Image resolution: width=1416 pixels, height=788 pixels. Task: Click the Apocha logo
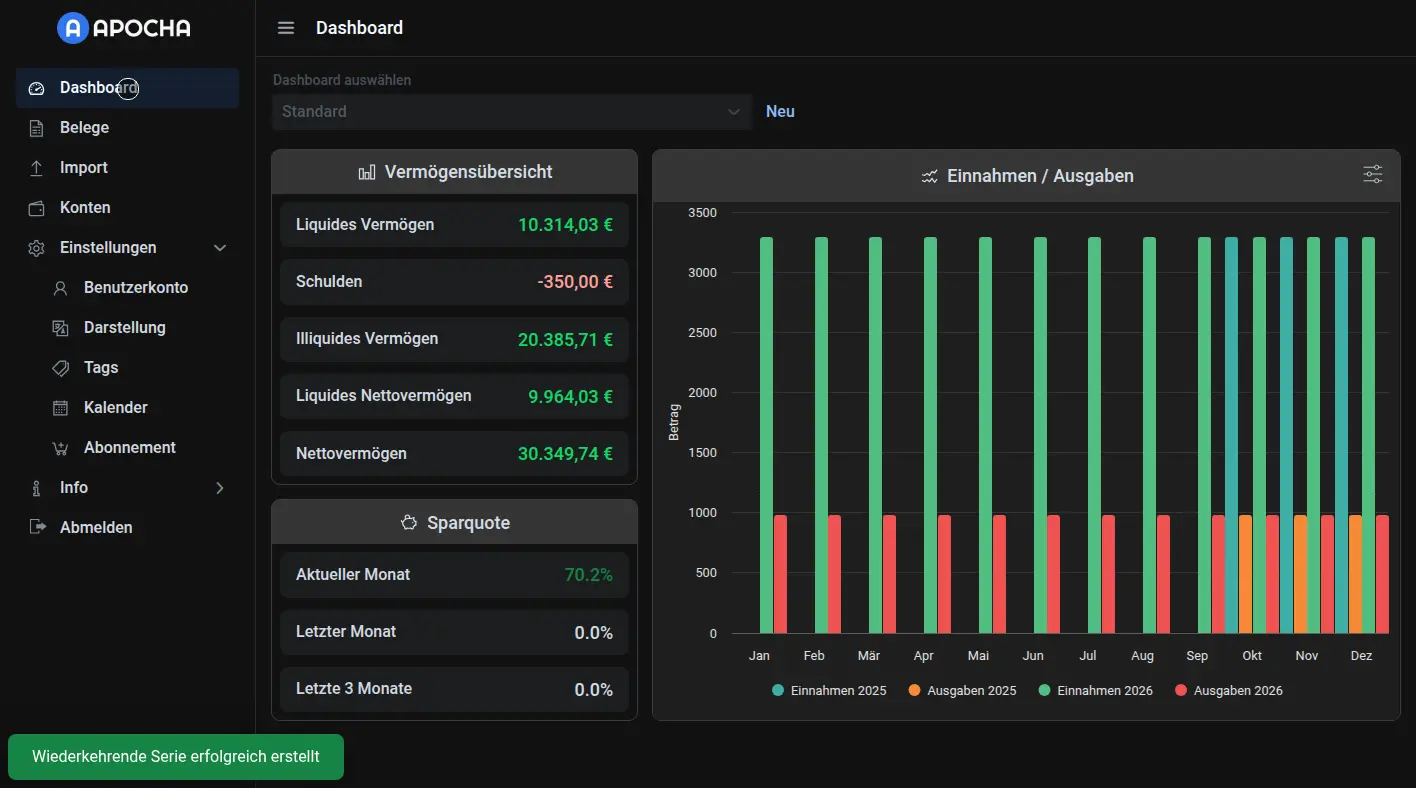tap(124, 28)
